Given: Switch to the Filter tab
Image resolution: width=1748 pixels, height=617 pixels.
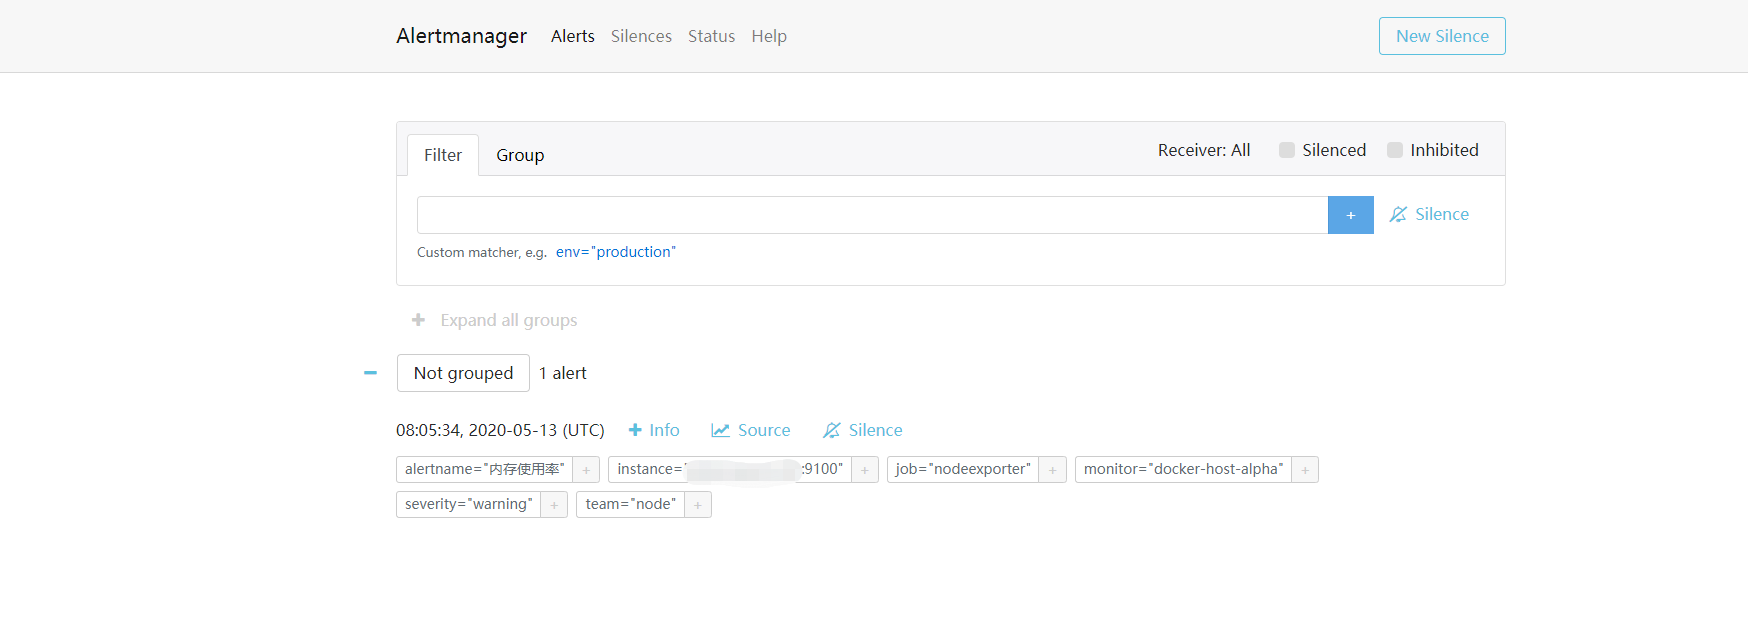Looking at the screenshot, I should 443,155.
